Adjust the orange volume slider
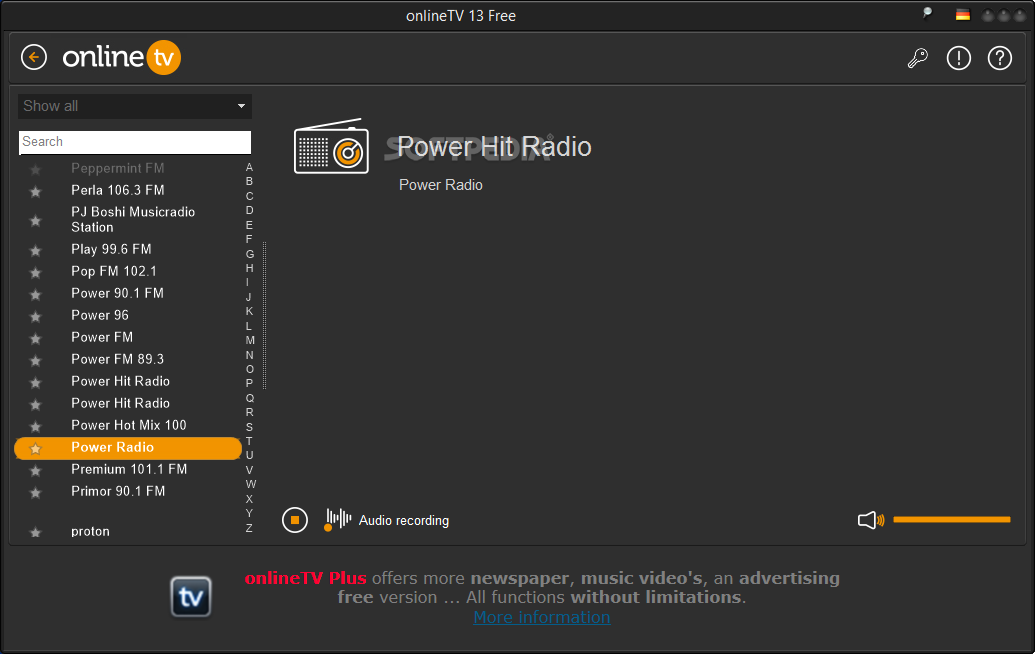1035x654 pixels. (x=951, y=519)
